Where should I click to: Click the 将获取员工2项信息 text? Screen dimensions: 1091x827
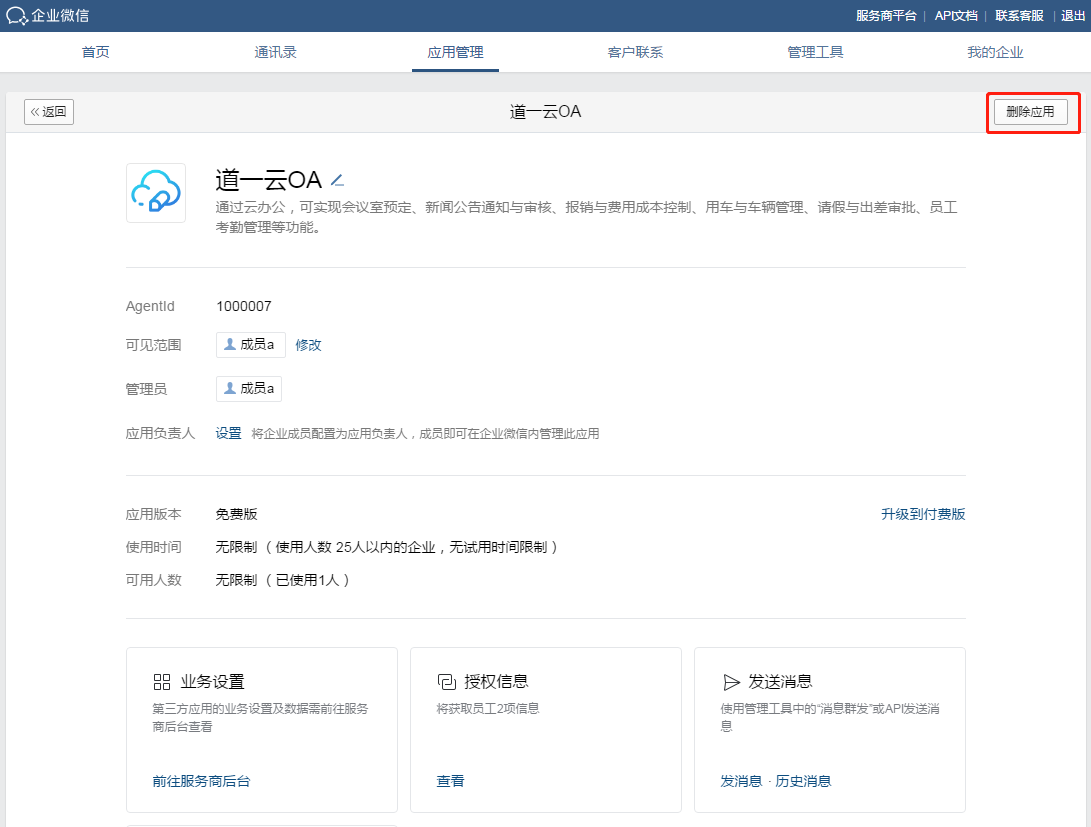pyautogui.click(x=488, y=708)
